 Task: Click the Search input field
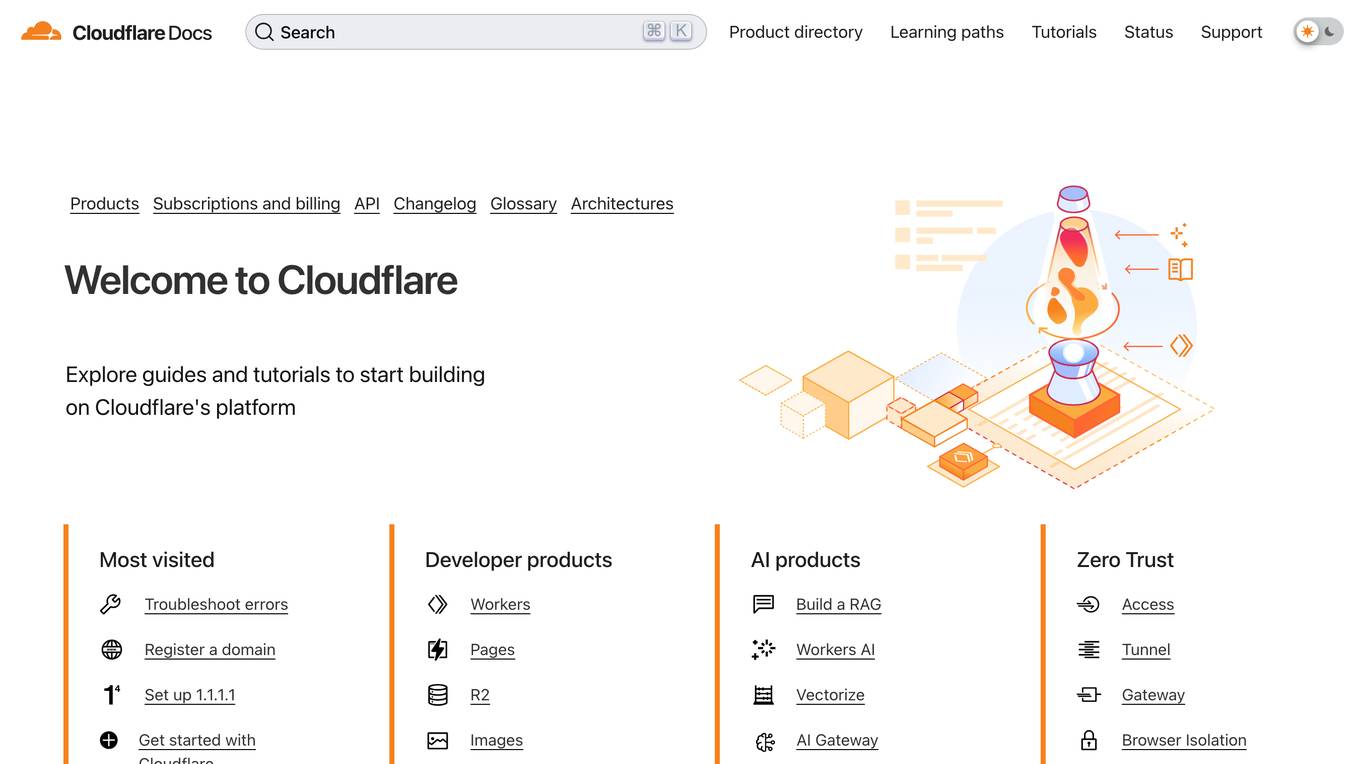point(476,32)
